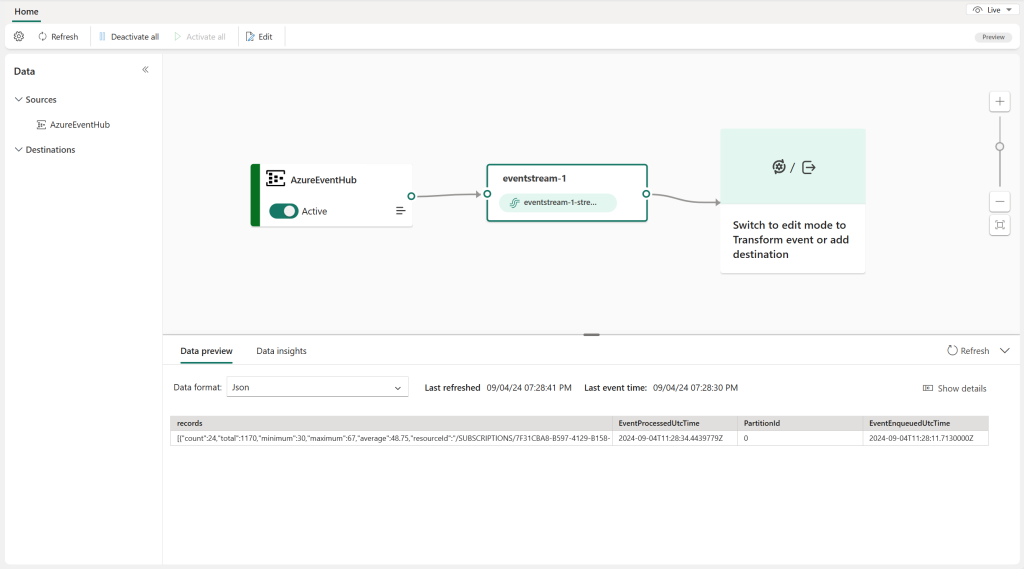The width and height of the screenshot is (1024, 569).
Task: Switch to Edit mode
Action: [x=259, y=37]
